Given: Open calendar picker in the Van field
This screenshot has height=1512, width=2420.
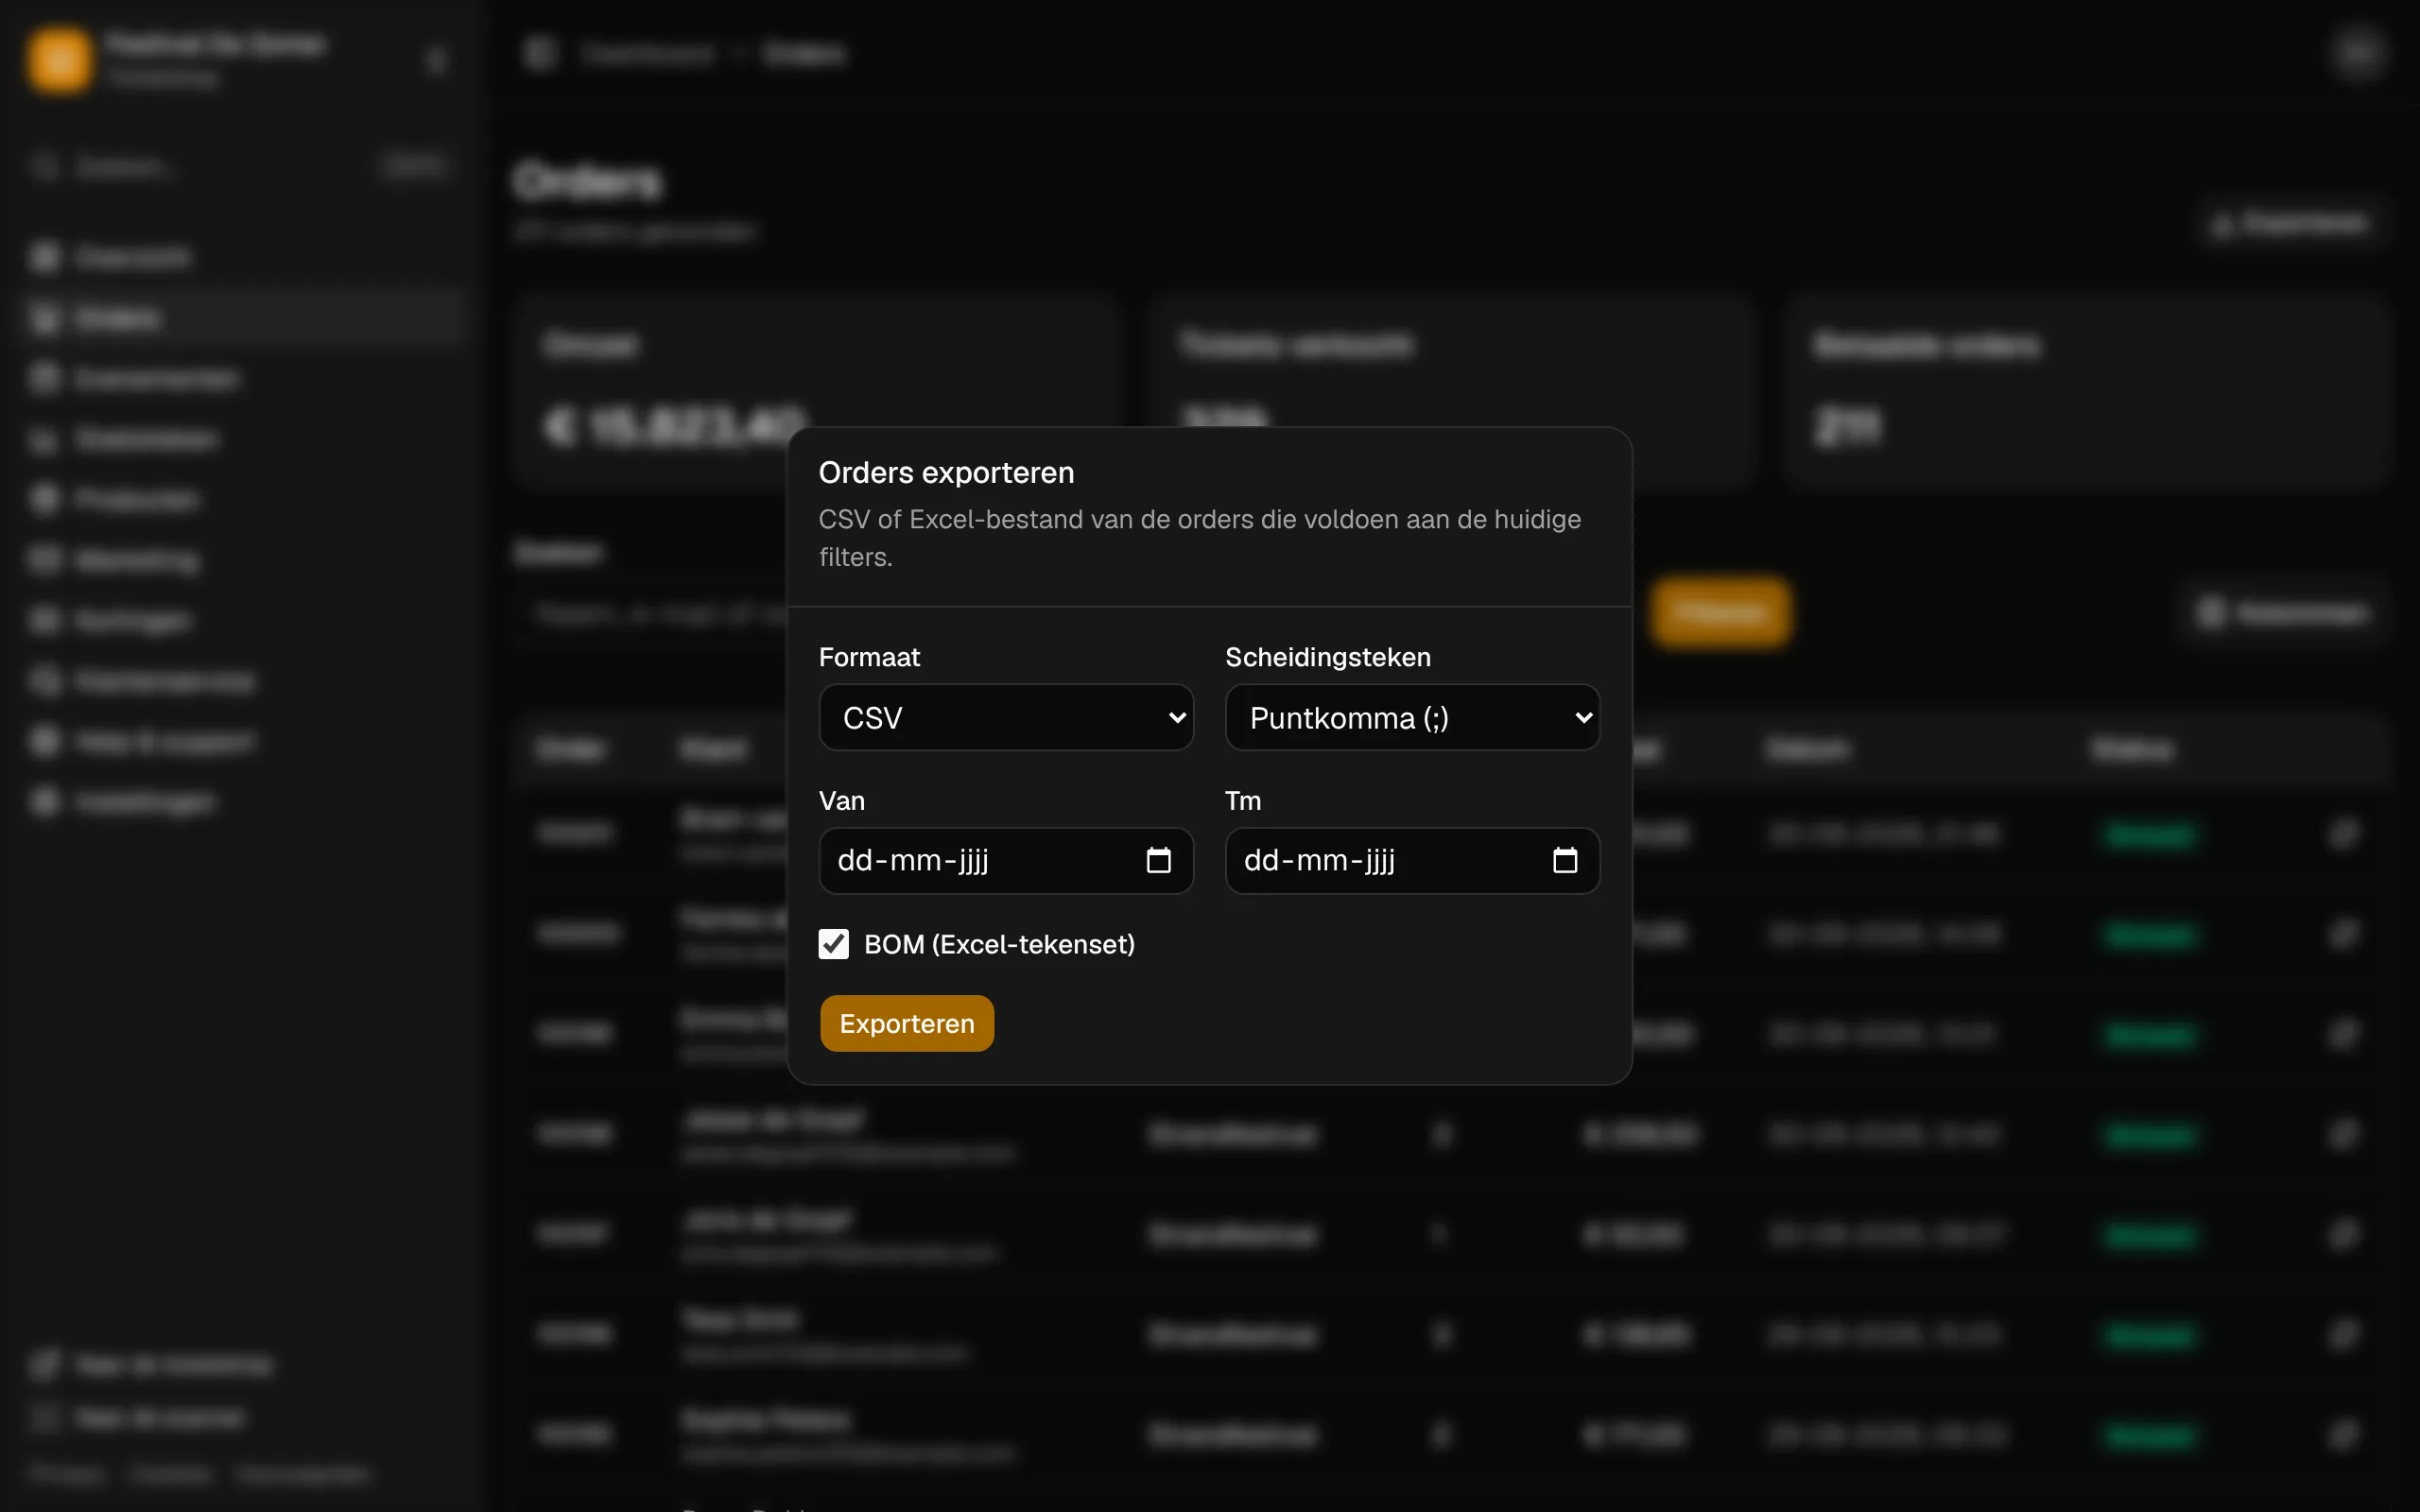Looking at the screenshot, I should [x=1158, y=860].
